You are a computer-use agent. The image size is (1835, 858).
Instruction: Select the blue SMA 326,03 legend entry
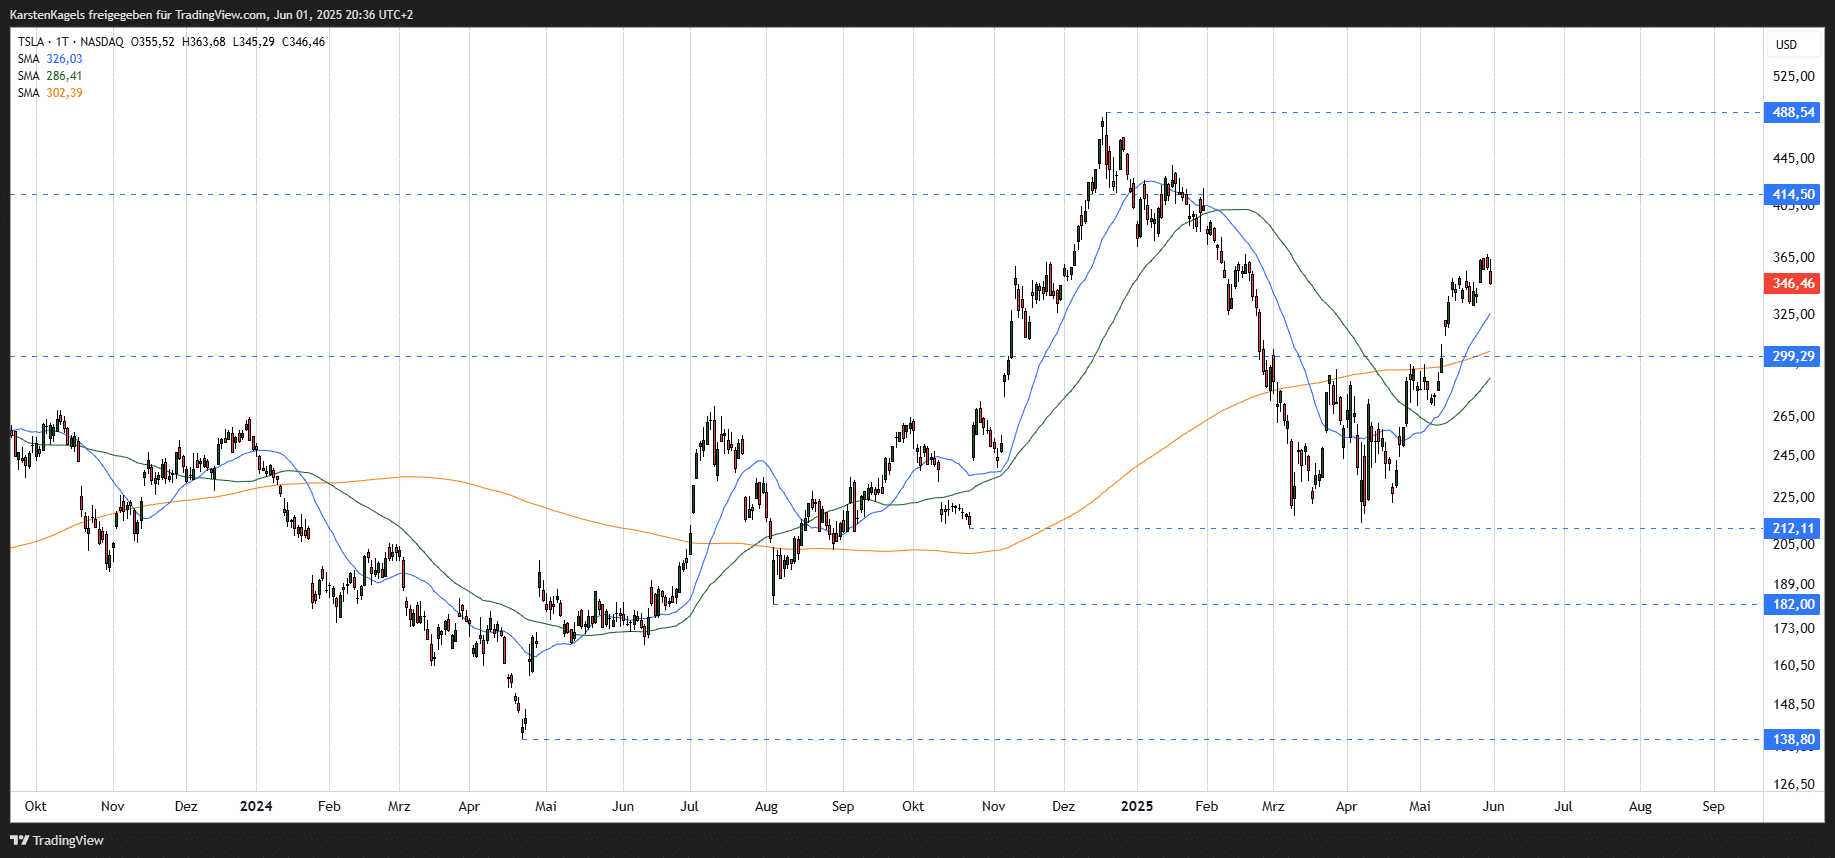[x=50, y=59]
